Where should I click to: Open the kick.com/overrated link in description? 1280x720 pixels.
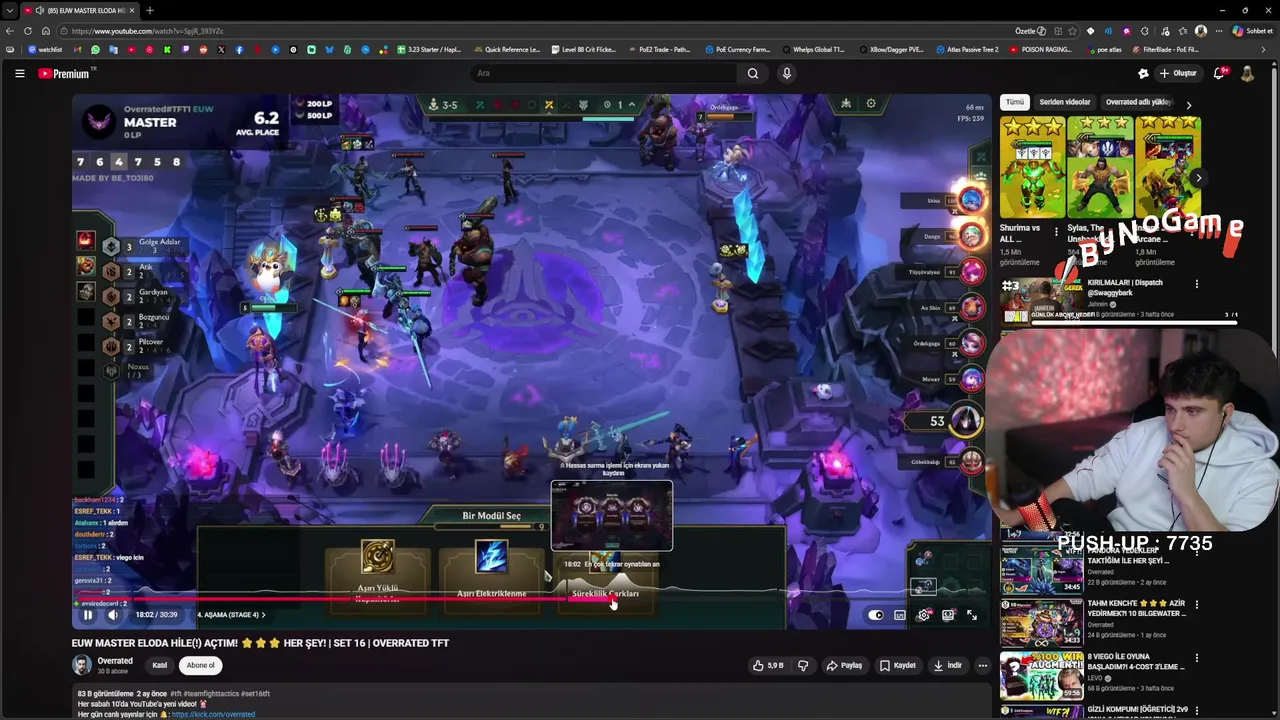pos(213,714)
